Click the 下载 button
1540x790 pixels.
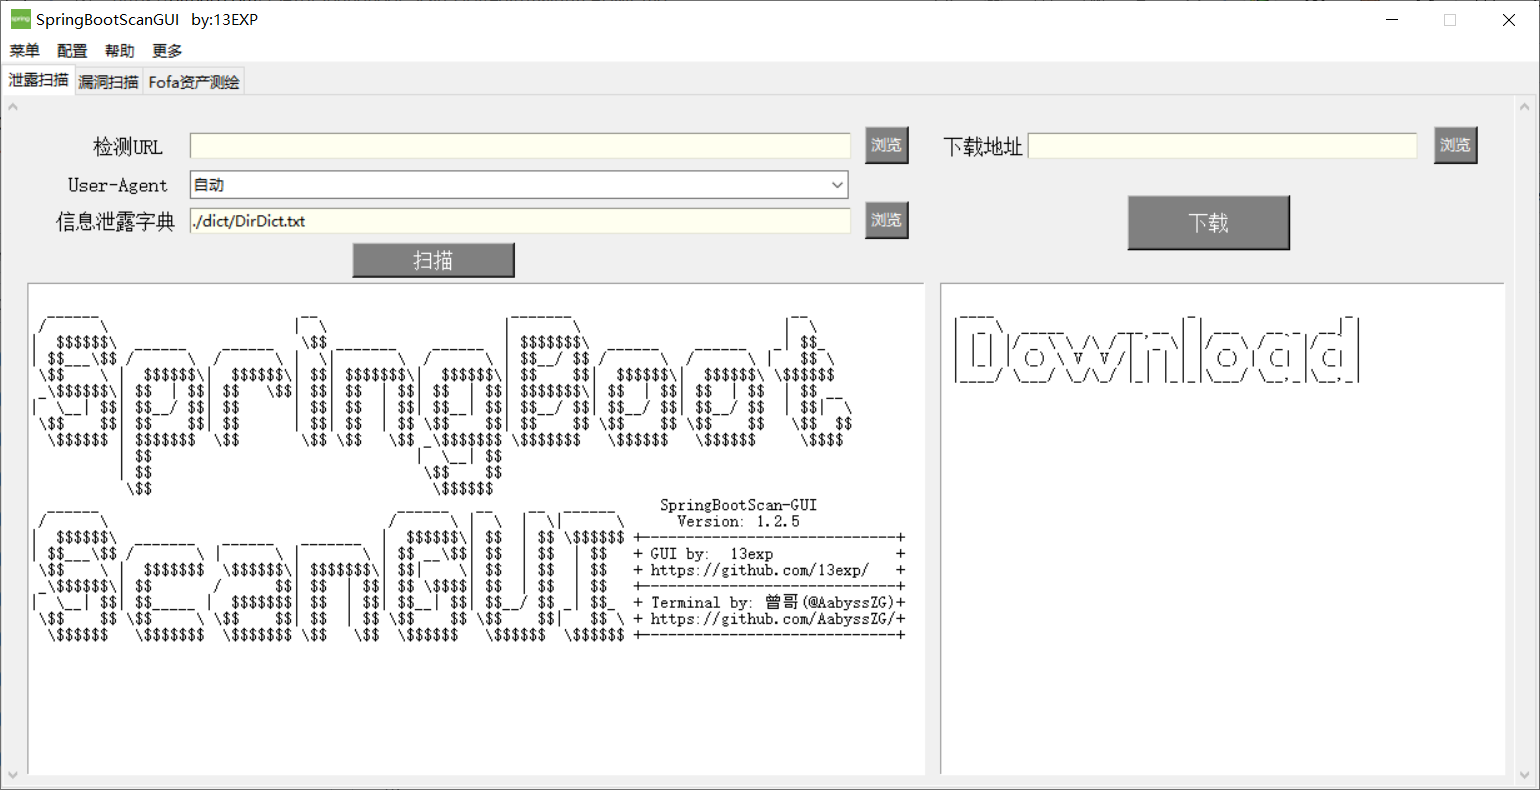1208,222
